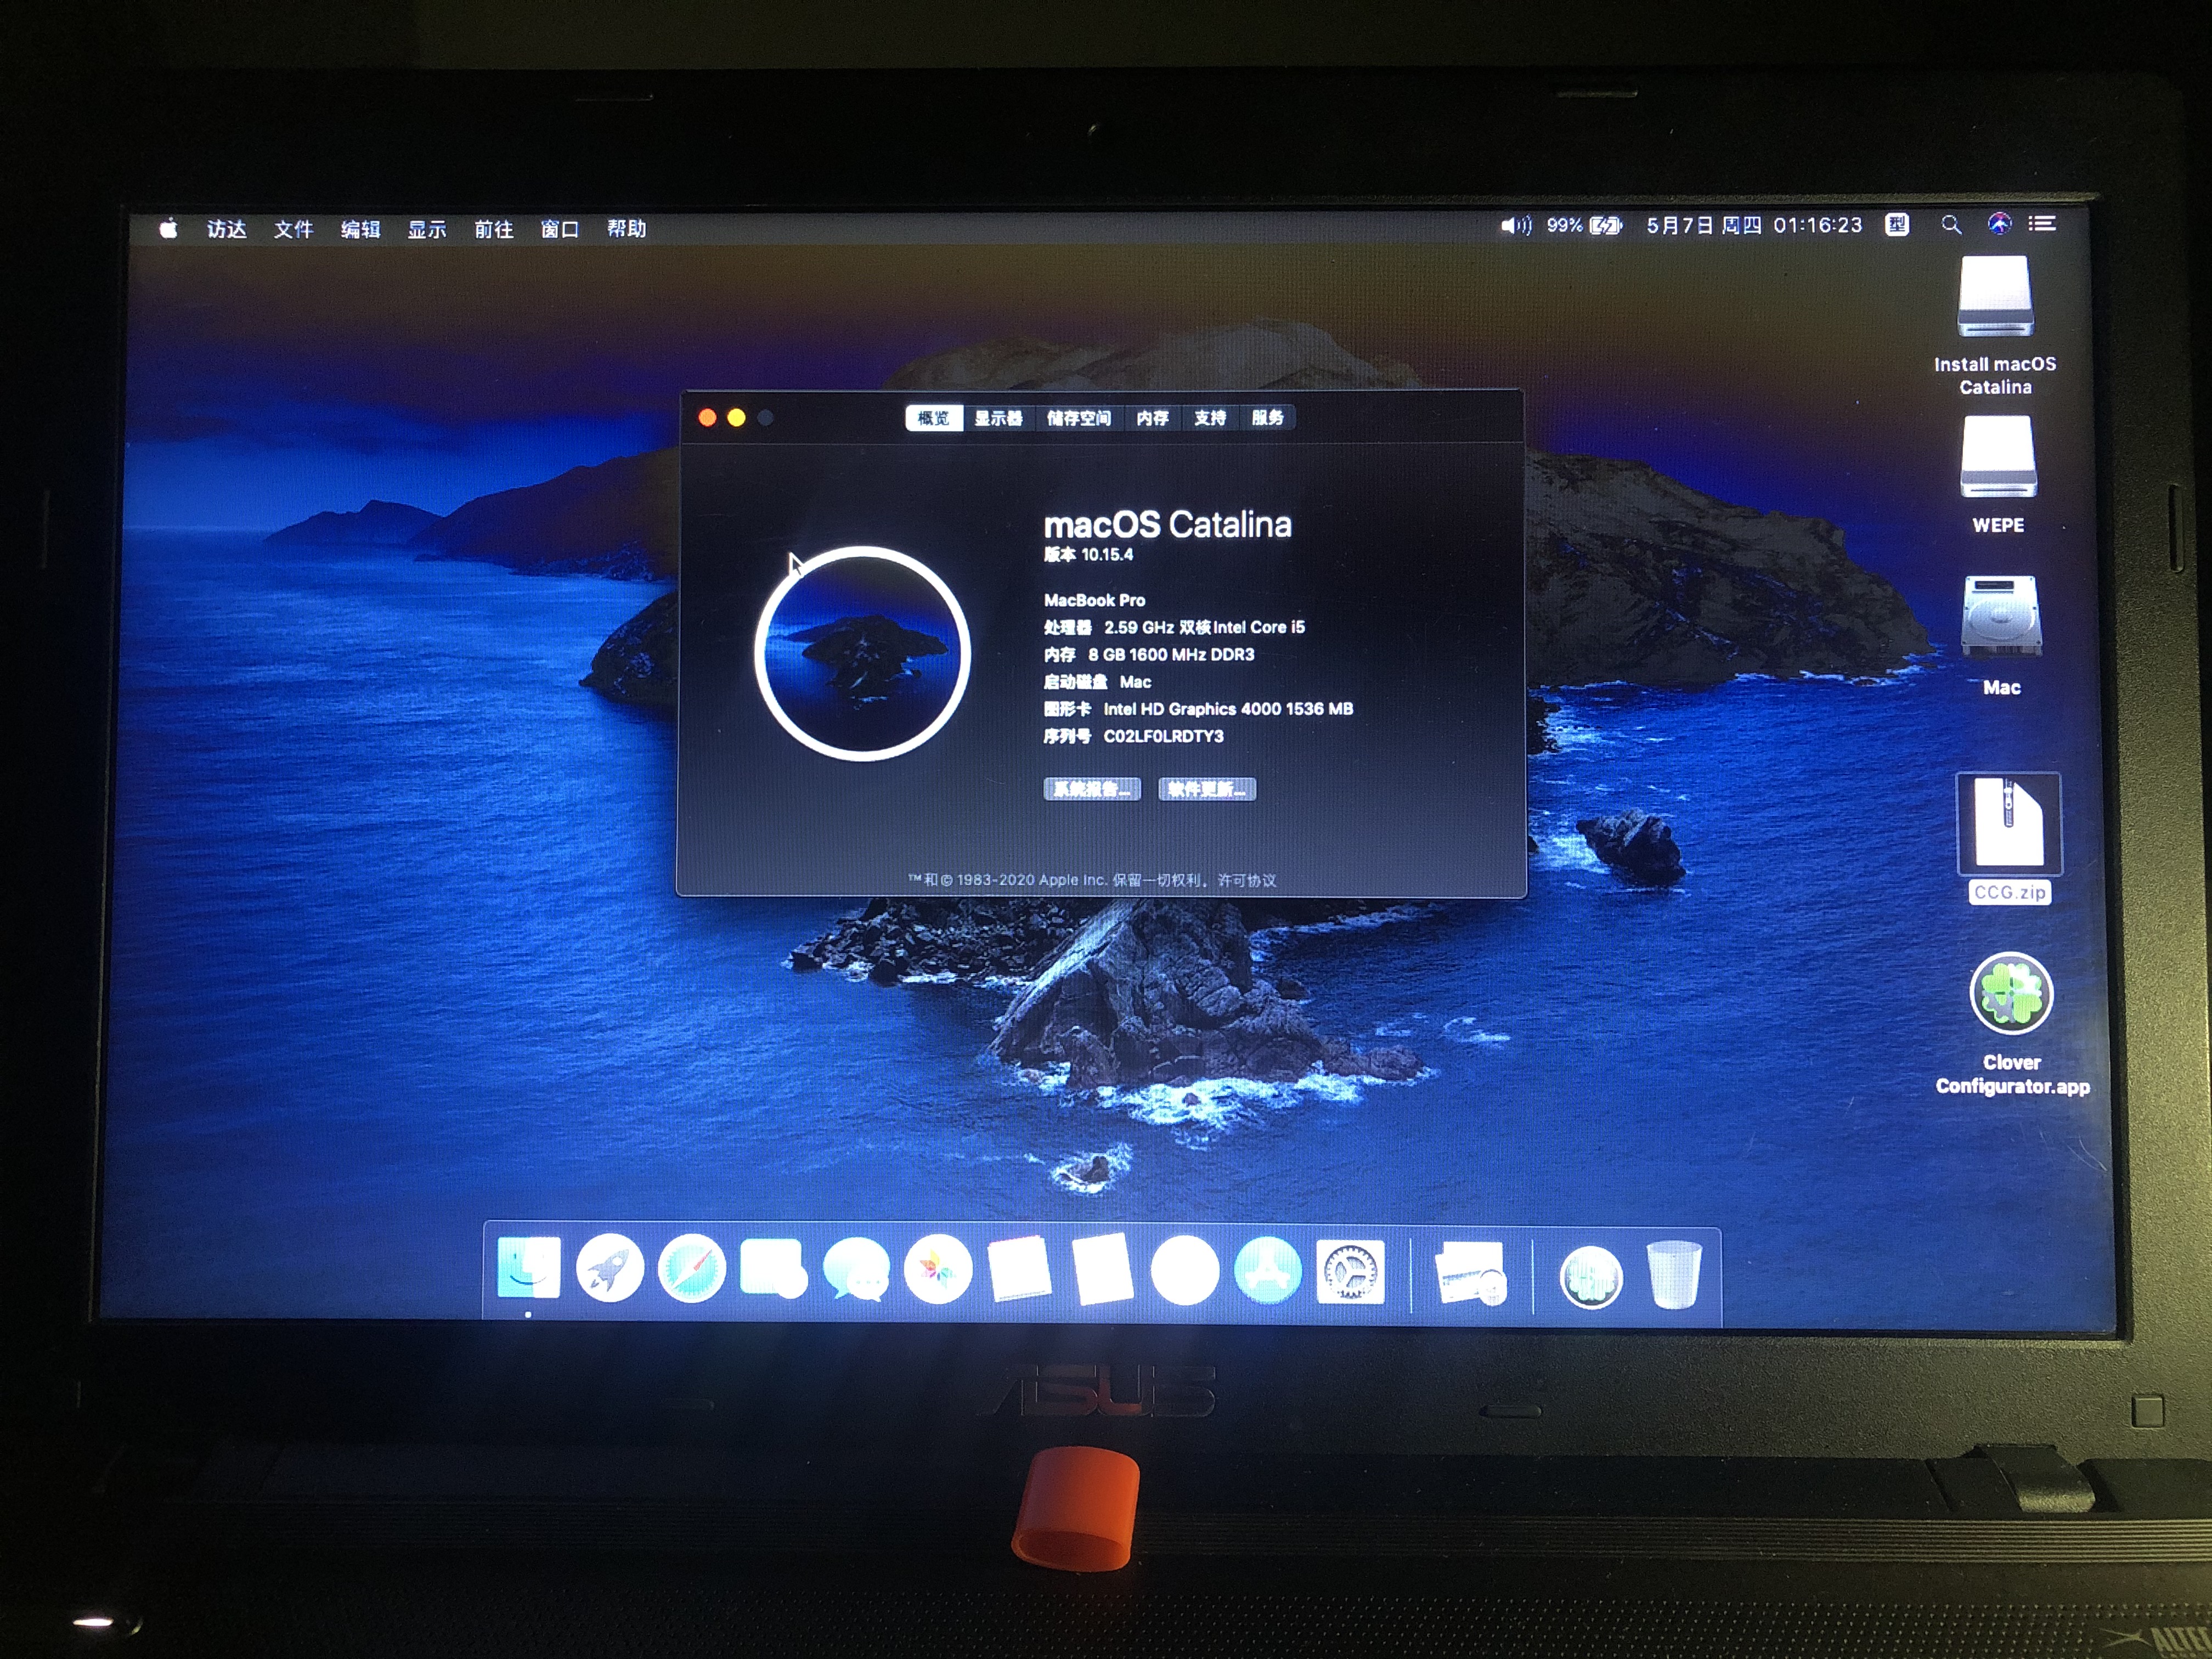Open the 许可协议 link
The image size is (2212, 1659).
1246,880
